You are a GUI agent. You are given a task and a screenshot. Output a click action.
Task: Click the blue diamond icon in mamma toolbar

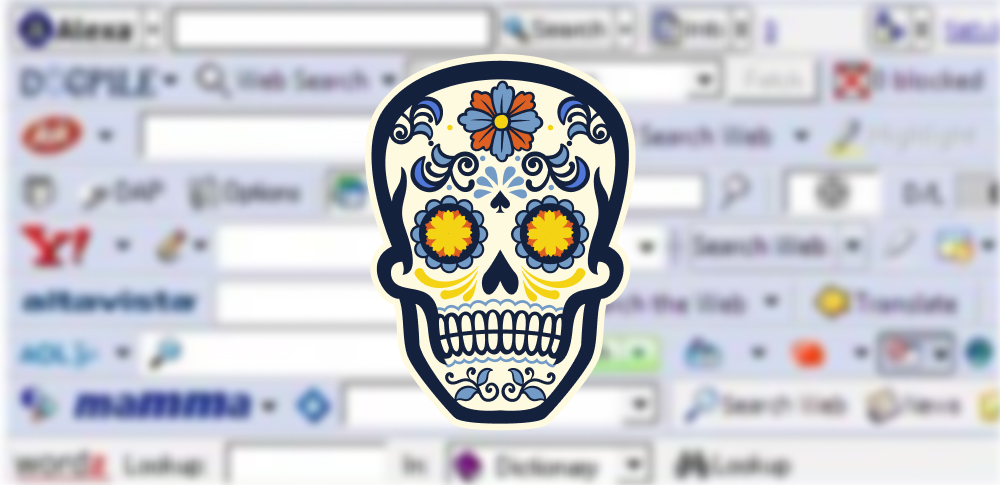click(314, 406)
